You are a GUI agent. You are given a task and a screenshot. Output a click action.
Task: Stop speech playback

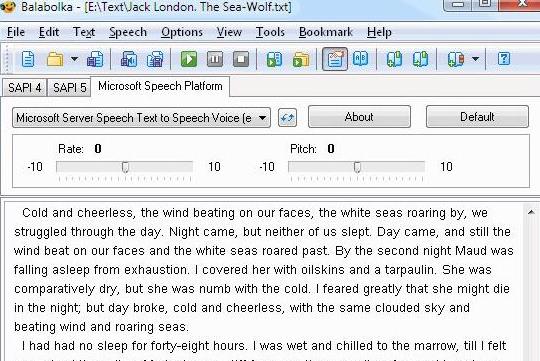241,59
